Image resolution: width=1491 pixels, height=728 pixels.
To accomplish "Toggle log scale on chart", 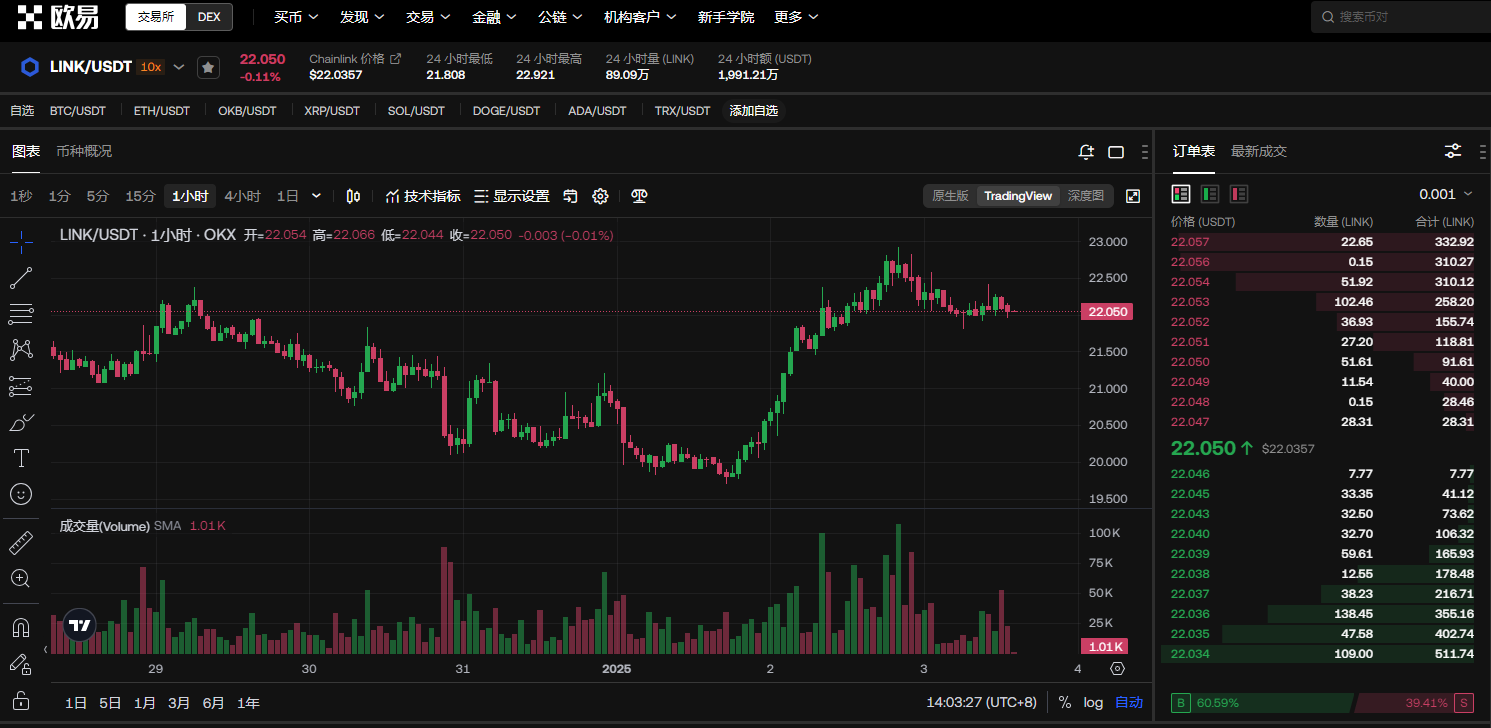I will pos(1093,702).
